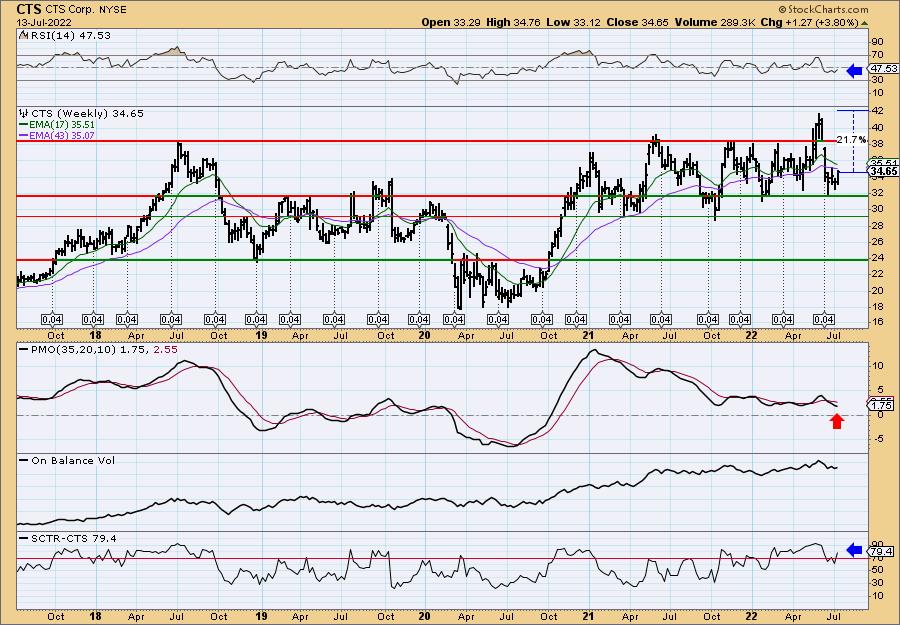Viewport: 900px width, 625px height.
Task: Click the 47.53 value tag on RSI axis
Action: point(882,68)
